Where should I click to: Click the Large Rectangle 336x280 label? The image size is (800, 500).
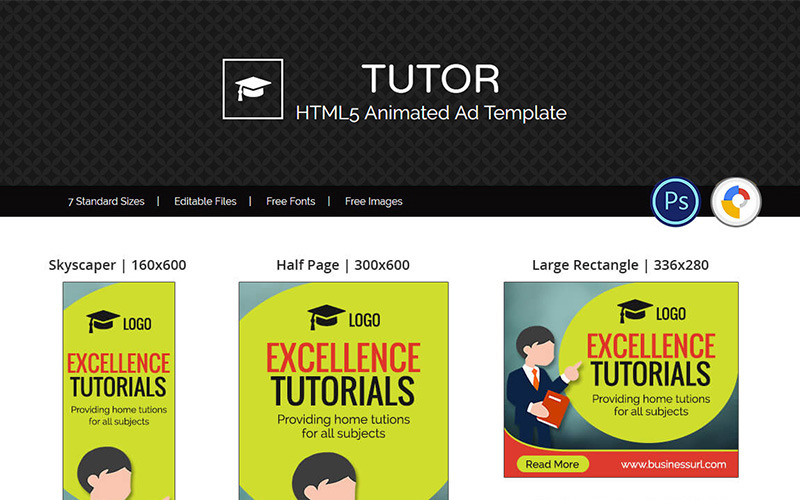(620, 265)
